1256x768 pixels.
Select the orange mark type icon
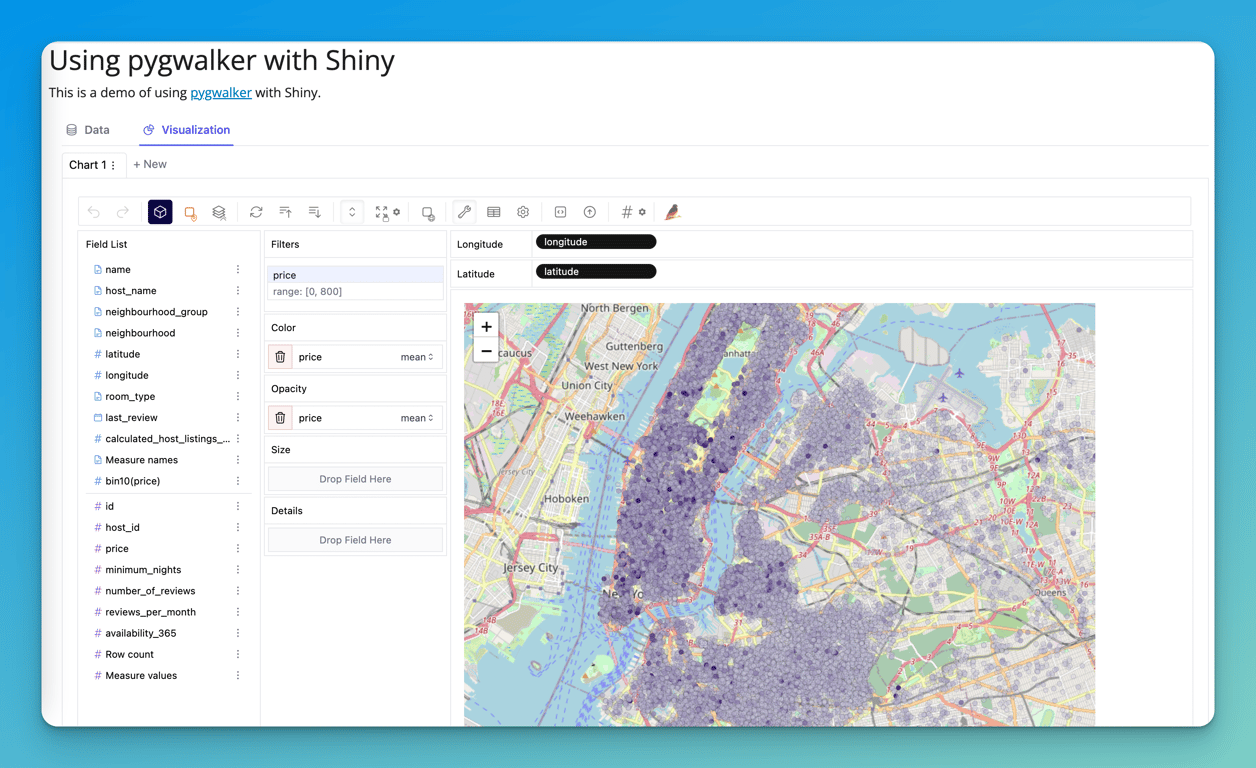190,212
